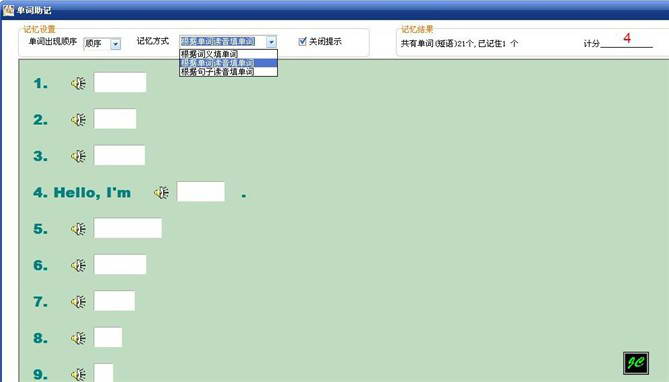Toggle the 关闭提示 checkbox

[x=303, y=41]
